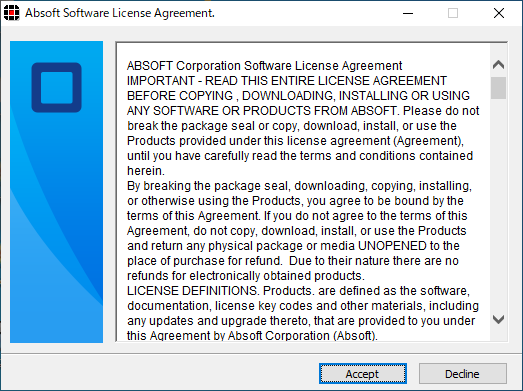Click the license text scrollbar thumb
This screenshot has height=391, width=523.
click(x=498, y=88)
